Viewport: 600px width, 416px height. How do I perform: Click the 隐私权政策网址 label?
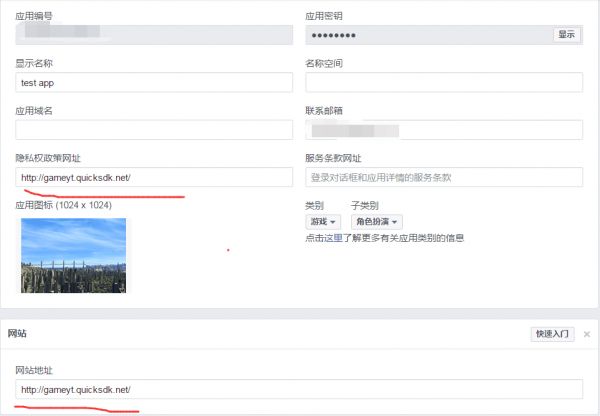[x=48, y=158]
